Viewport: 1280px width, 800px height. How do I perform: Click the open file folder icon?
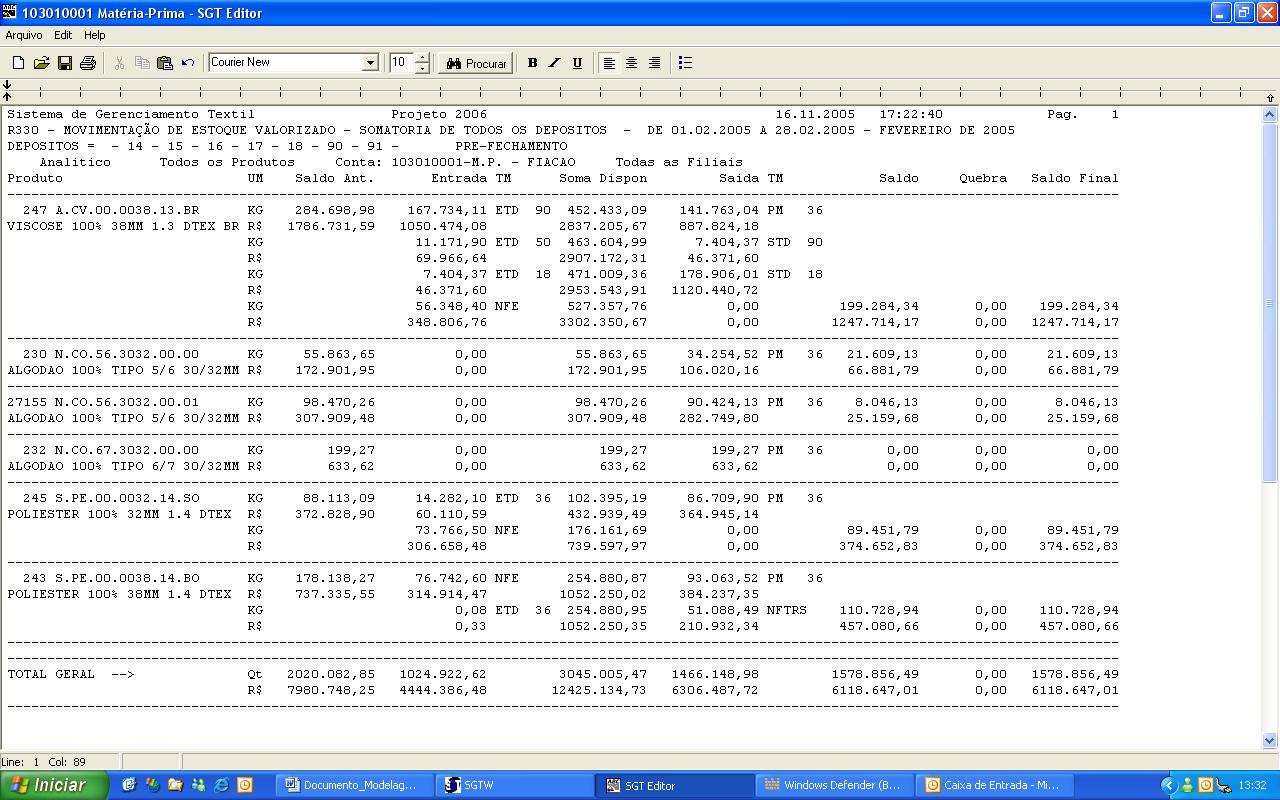click(41, 63)
